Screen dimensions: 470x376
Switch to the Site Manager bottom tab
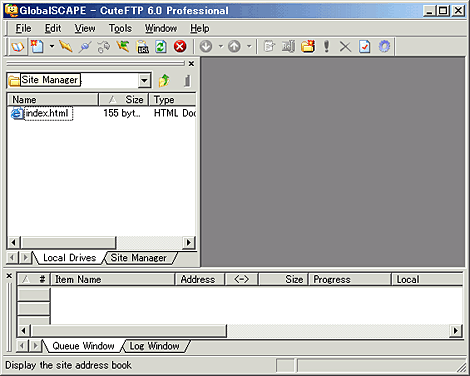[138, 258]
